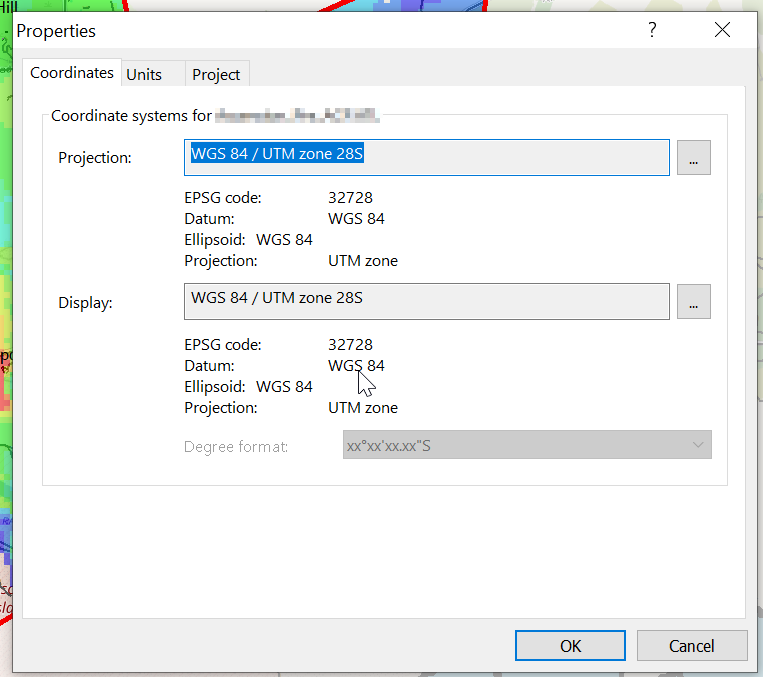The height and width of the screenshot is (677, 763).
Task: Expand the Degree format dropdown
Action: pos(527,445)
